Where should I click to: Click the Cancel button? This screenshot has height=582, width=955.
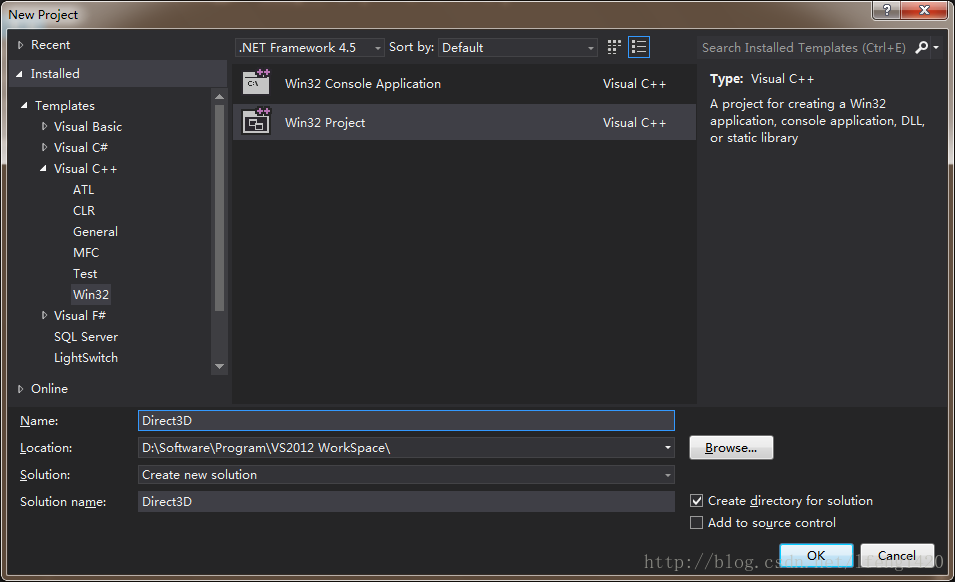pos(897,555)
